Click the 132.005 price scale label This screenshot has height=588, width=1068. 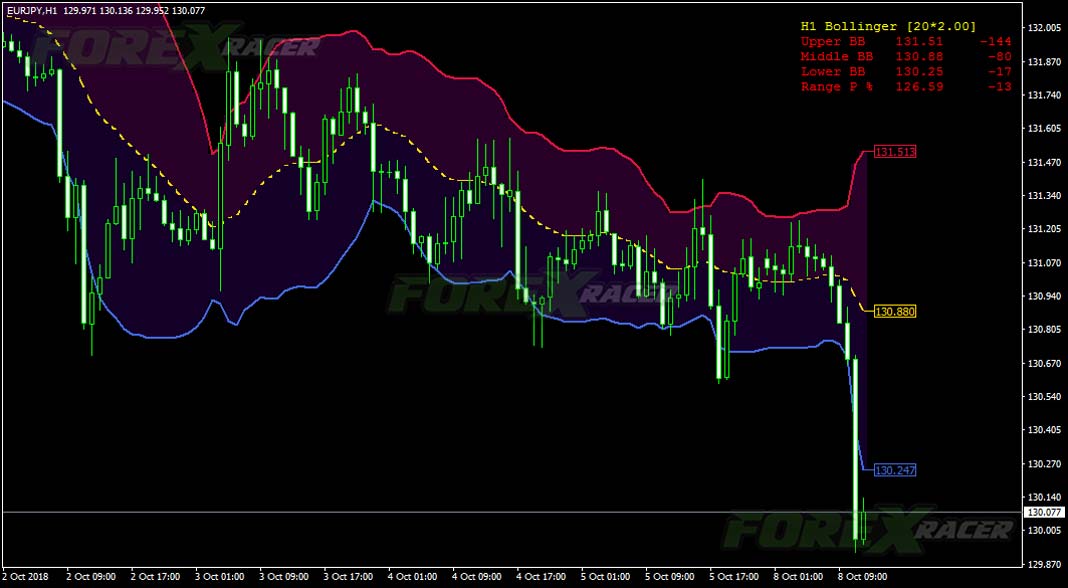click(x=1043, y=28)
